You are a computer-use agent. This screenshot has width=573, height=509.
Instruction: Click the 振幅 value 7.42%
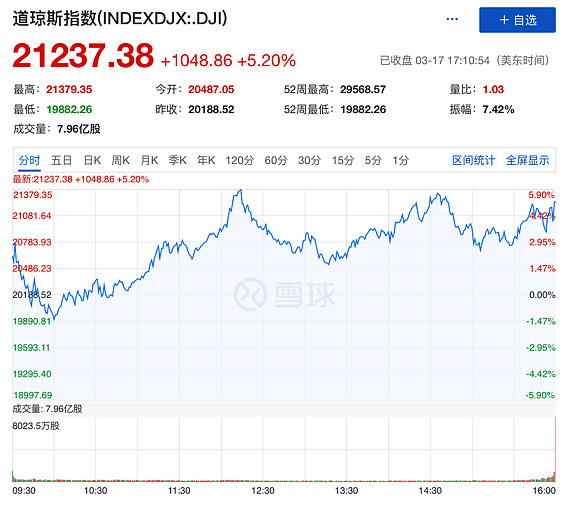click(498, 109)
